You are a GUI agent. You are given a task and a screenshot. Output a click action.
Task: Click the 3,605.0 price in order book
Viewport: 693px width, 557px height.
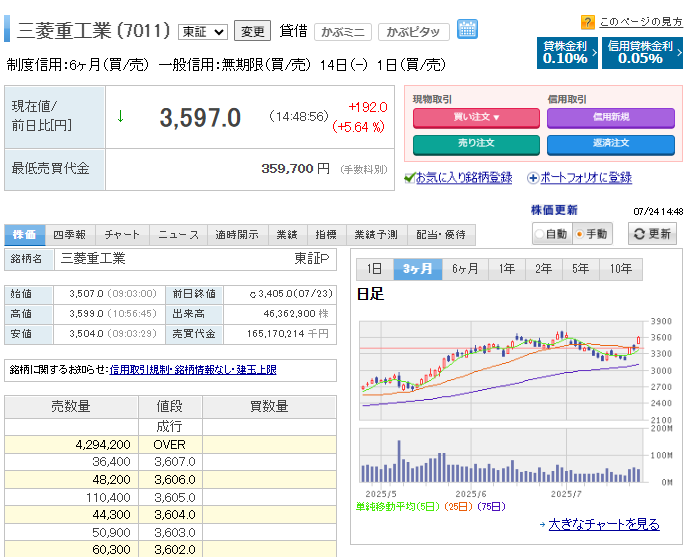pos(175,498)
